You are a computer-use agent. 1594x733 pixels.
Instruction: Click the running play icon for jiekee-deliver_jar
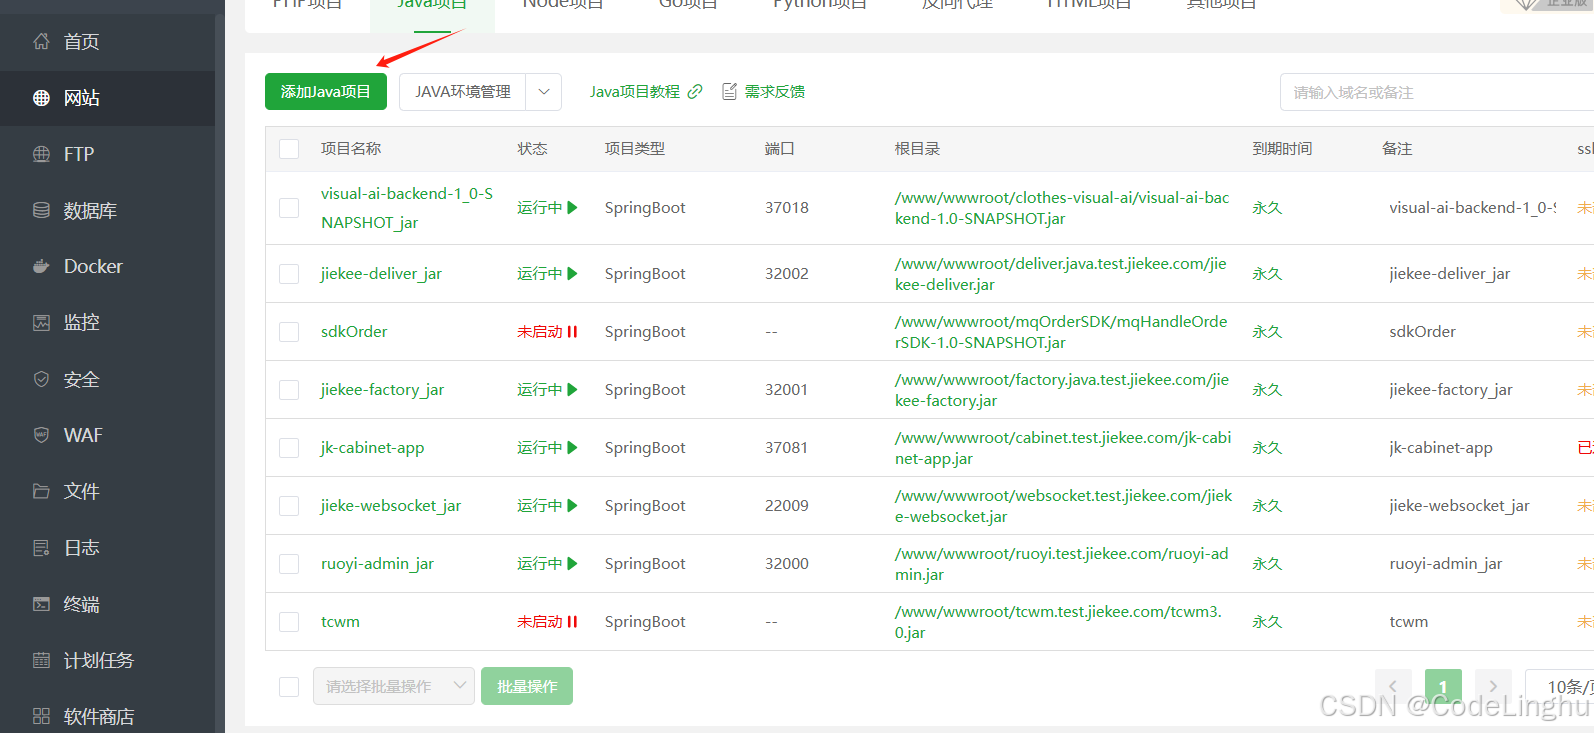573,273
